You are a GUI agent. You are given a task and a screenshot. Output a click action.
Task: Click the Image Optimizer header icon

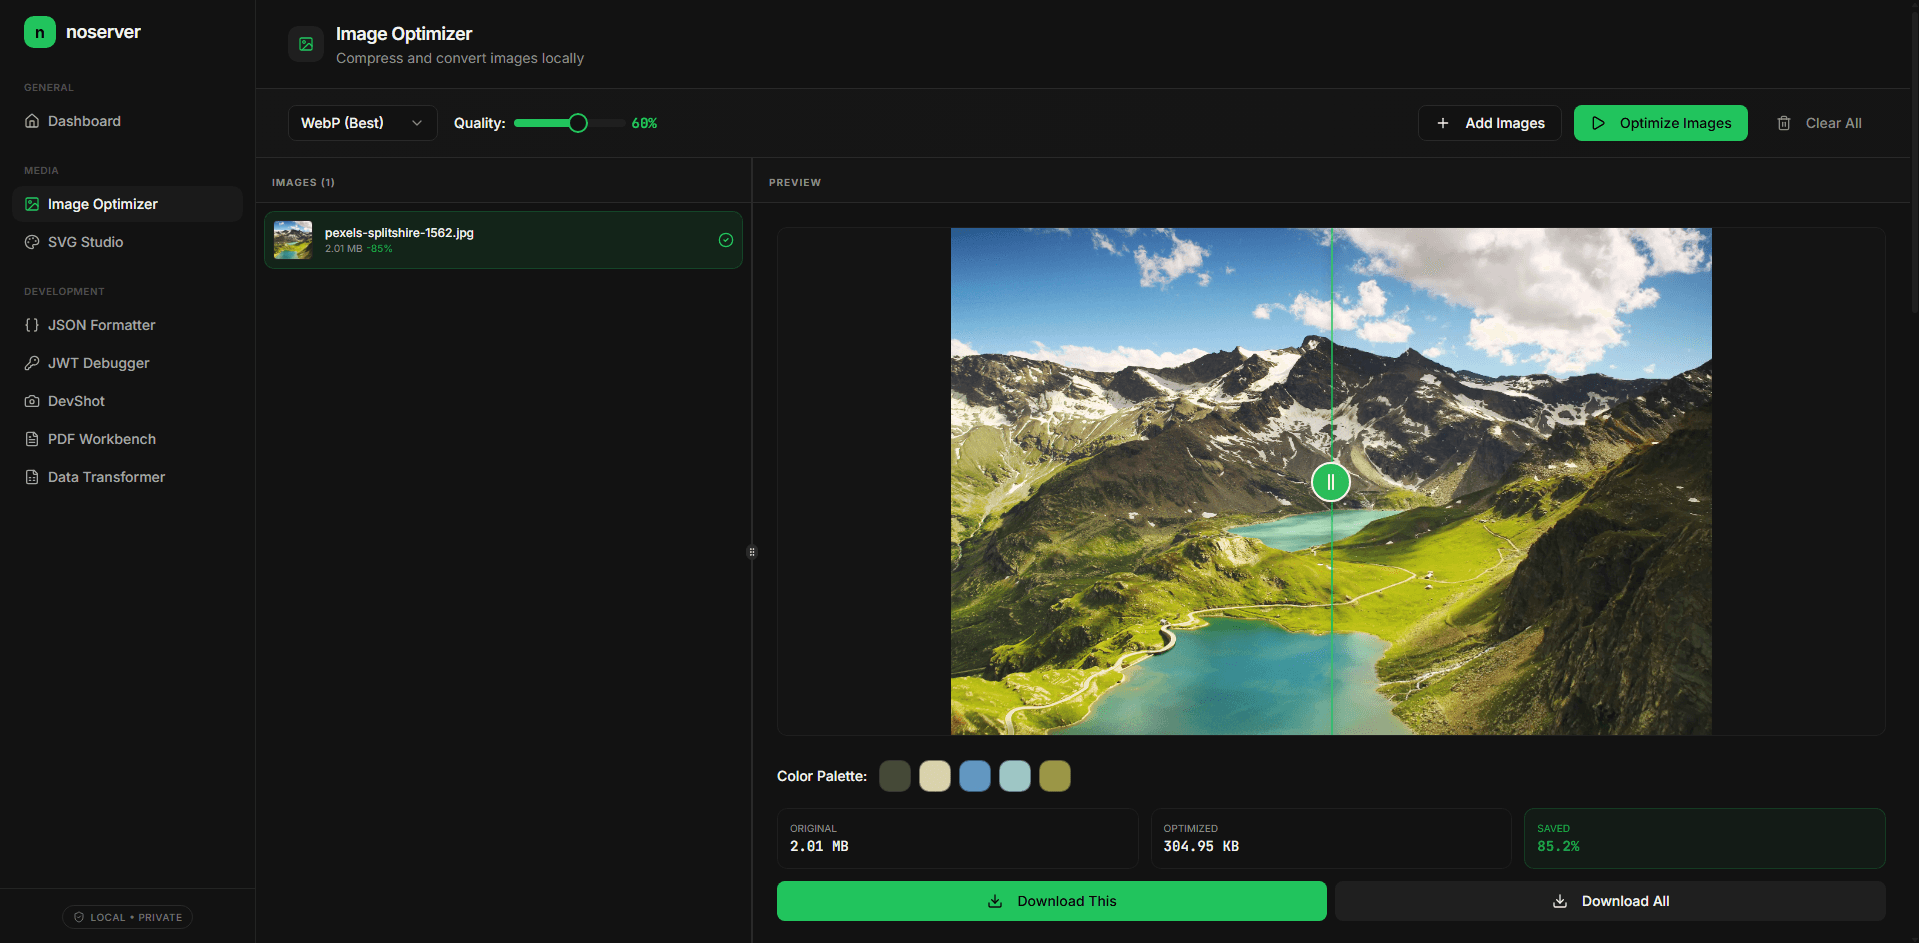tap(305, 44)
